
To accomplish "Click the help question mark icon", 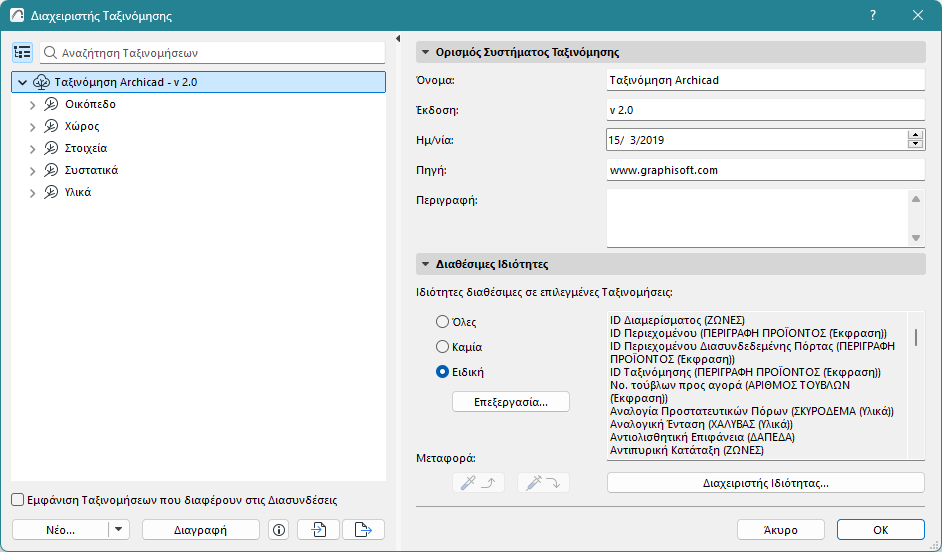I will [x=873, y=16].
